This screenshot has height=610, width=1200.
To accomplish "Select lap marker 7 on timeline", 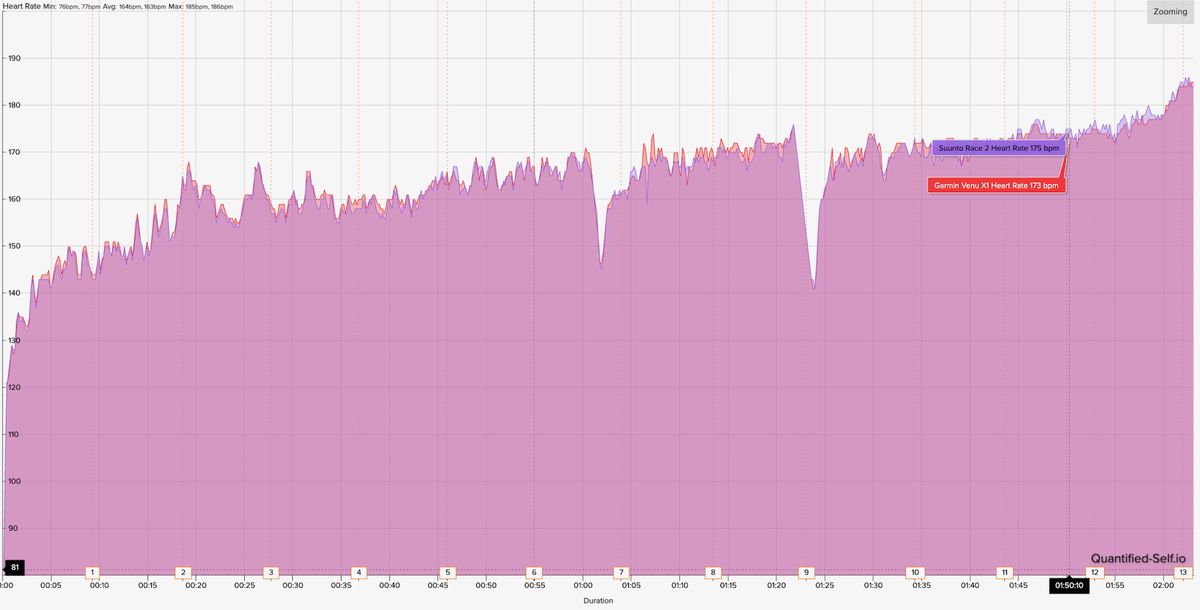I will click(x=622, y=573).
